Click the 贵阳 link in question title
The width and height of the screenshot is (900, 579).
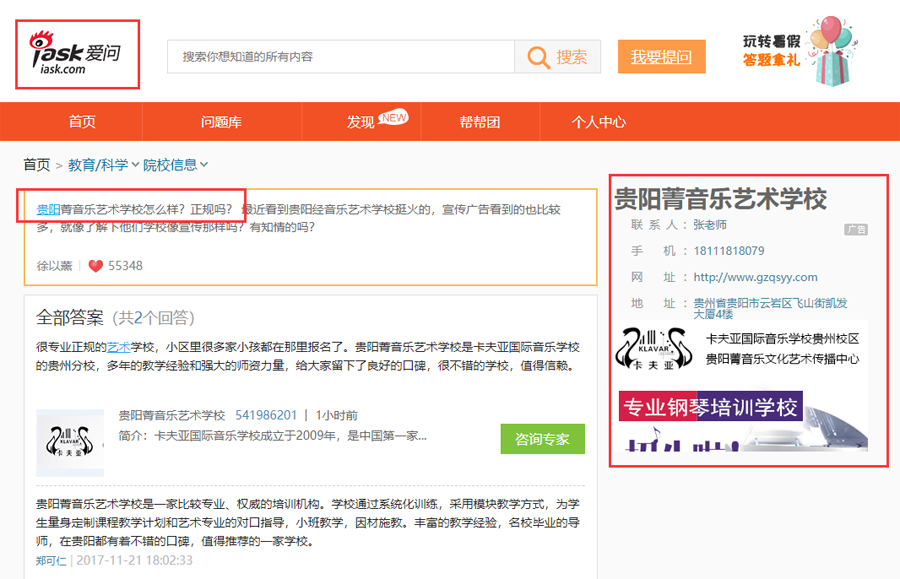click(48, 209)
